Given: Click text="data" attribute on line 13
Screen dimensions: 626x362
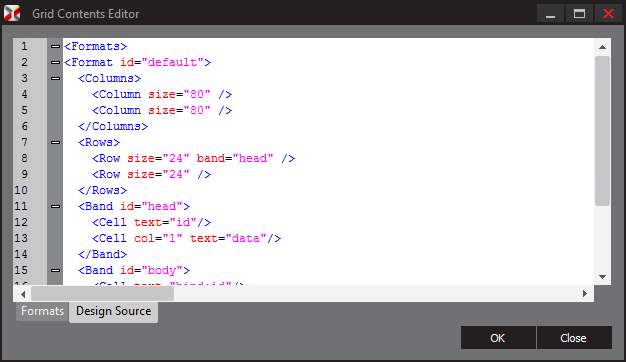Looking at the screenshot, I should (x=228, y=238).
